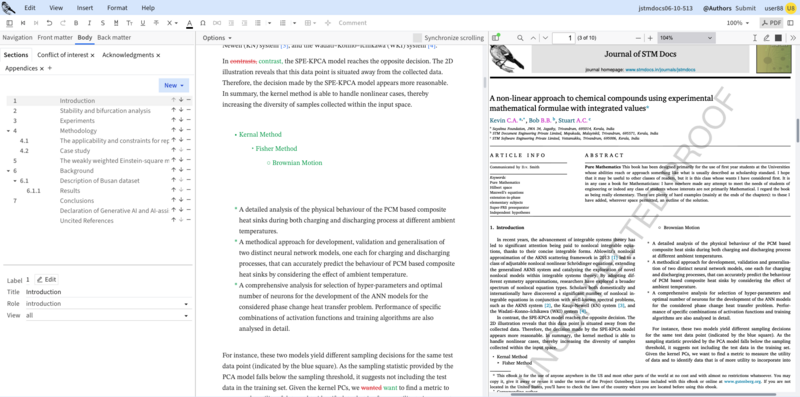Click the Edit label button

click(46, 280)
